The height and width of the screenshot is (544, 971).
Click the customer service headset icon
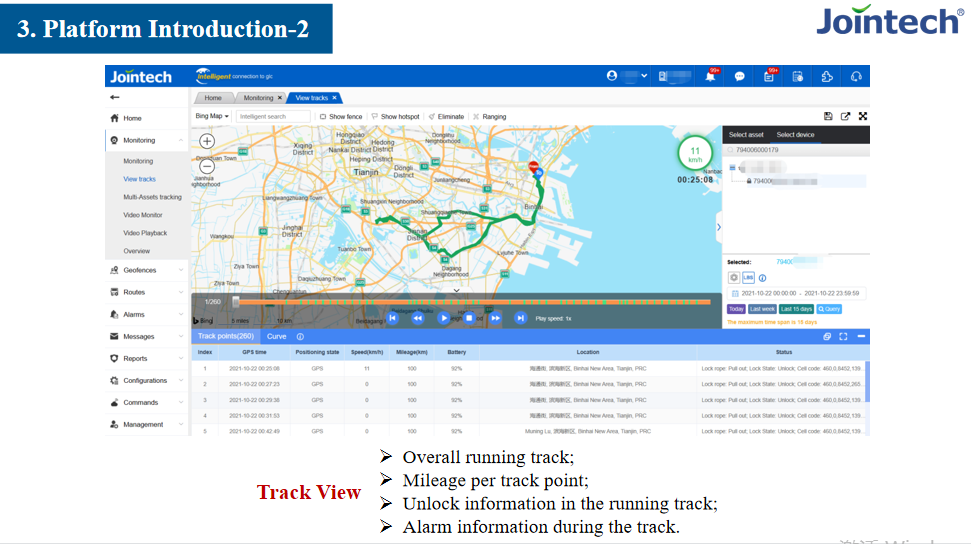pyautogui.click(x=856, y=77)
